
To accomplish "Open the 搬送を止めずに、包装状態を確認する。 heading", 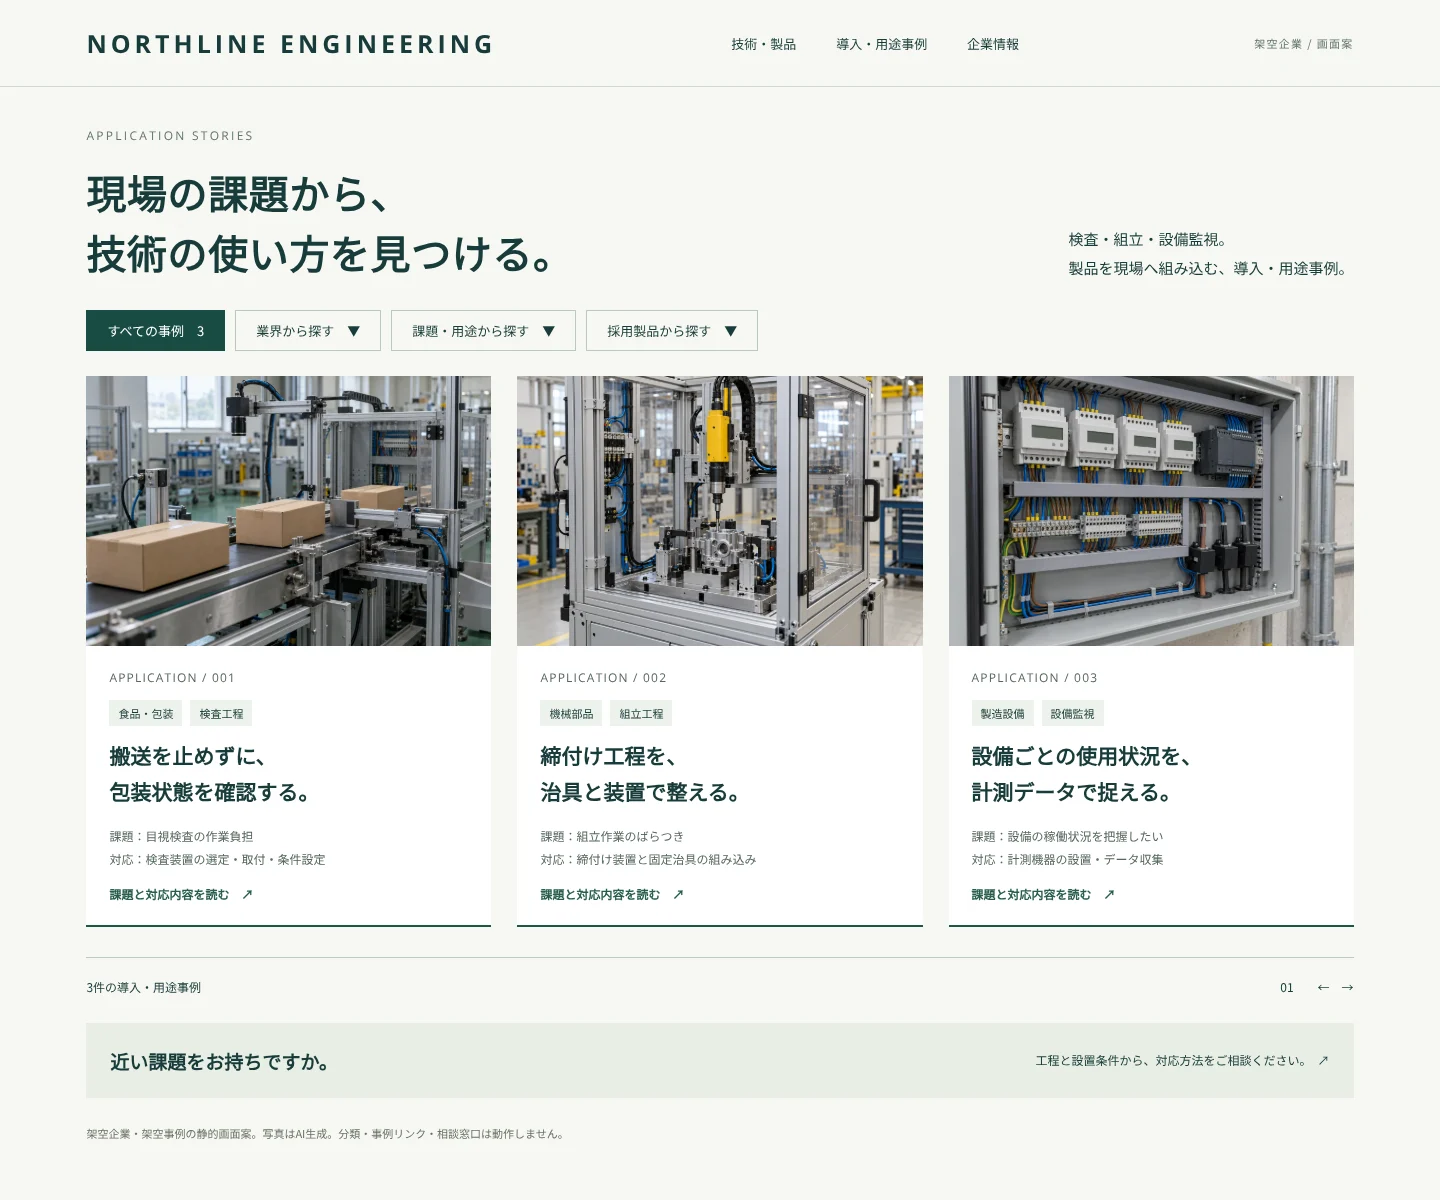I will coord(211,774).
